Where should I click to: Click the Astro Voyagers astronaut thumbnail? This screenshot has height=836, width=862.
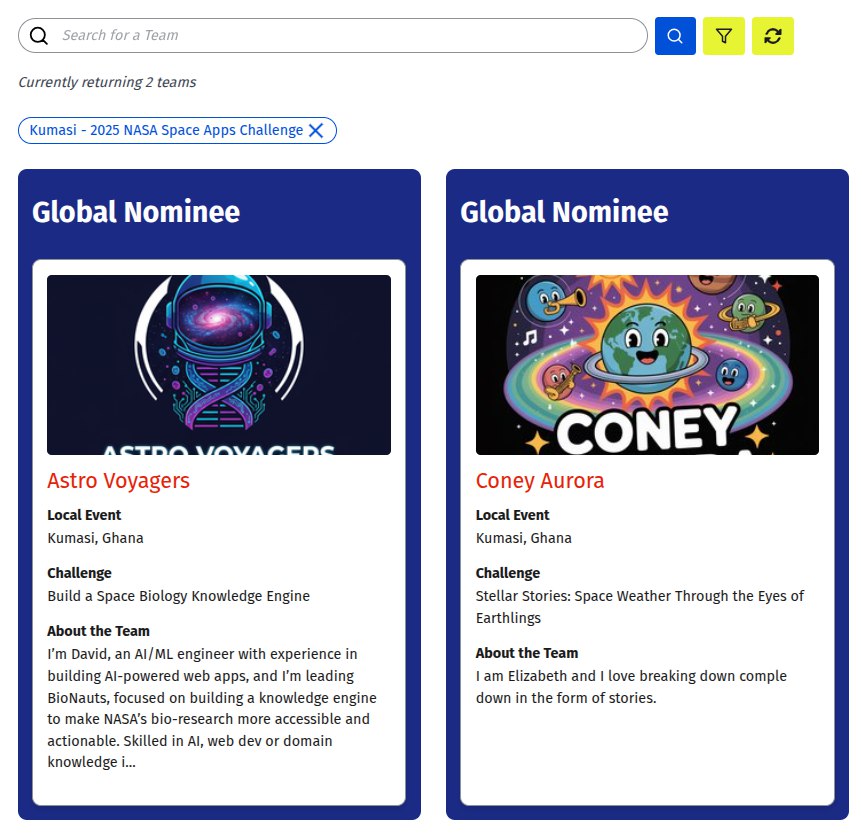[x=219, y=365]
